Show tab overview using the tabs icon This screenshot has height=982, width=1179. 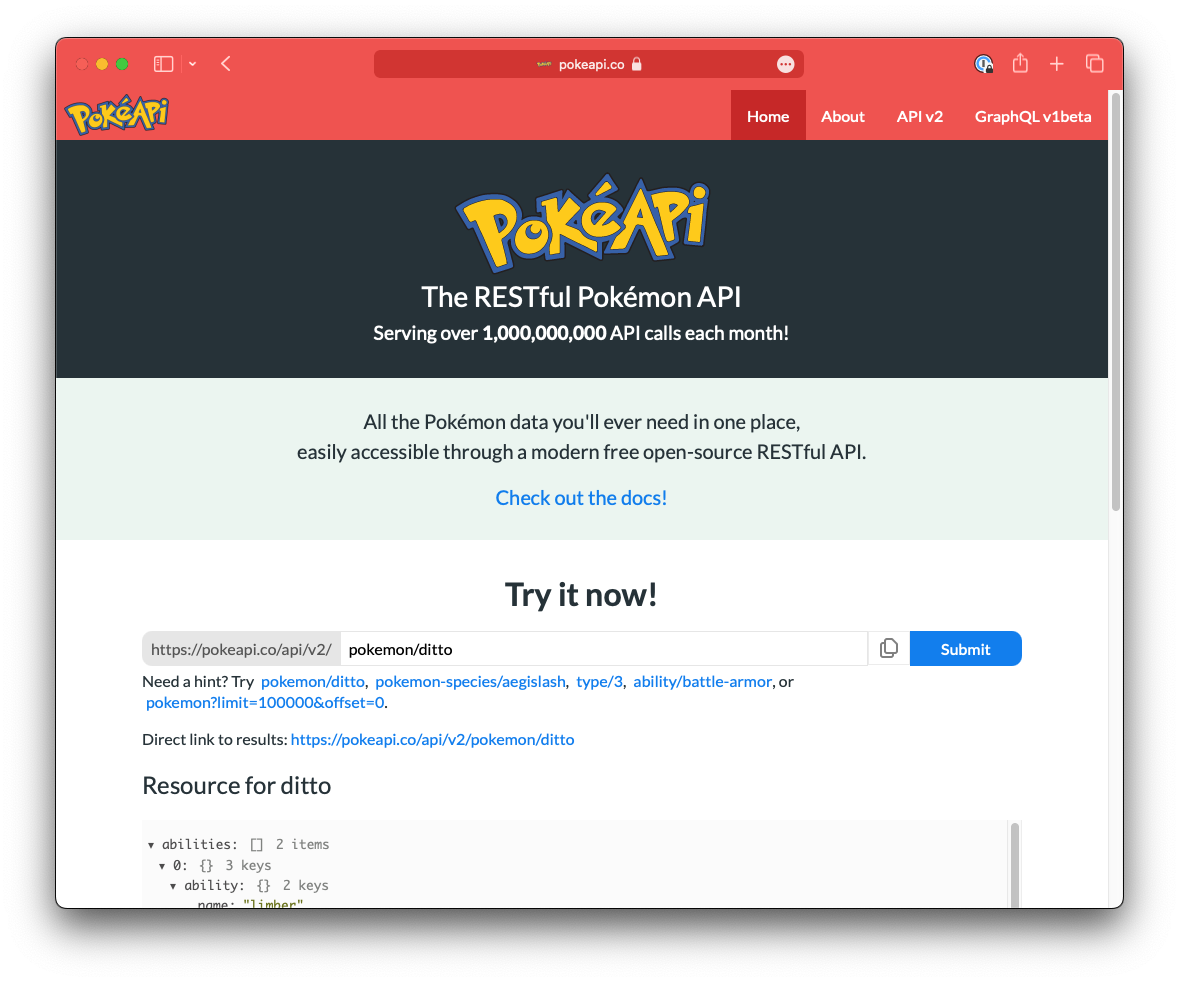1094,63
